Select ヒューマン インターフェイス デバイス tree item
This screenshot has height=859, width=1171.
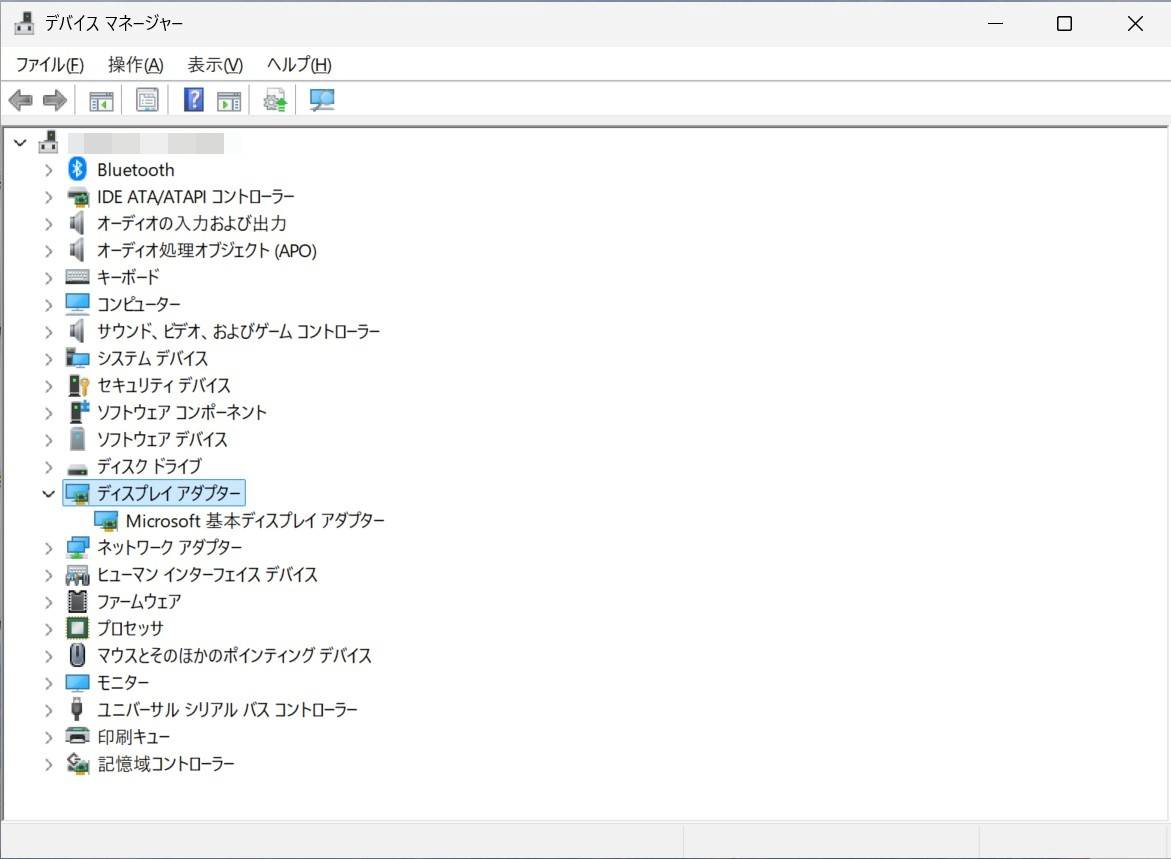tap(208, 574)
